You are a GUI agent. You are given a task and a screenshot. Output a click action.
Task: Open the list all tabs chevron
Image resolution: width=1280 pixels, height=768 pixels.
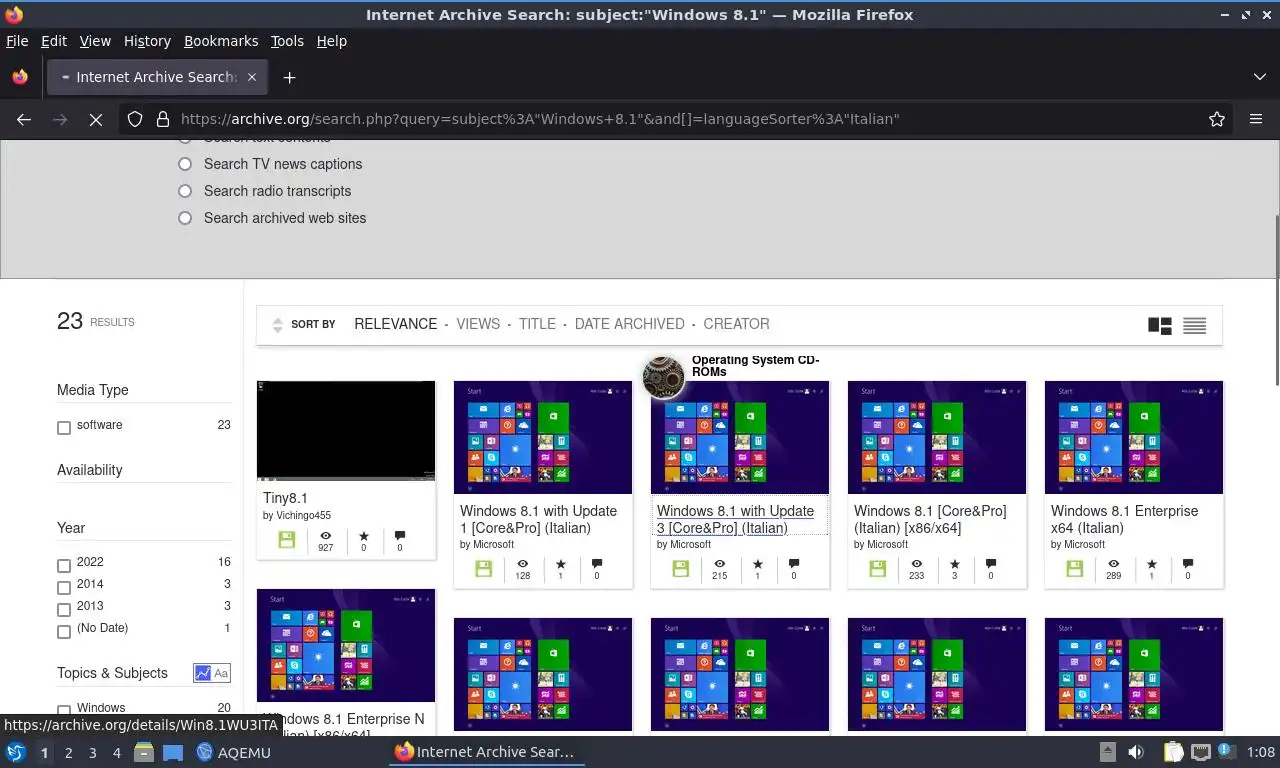[1260, 77]
